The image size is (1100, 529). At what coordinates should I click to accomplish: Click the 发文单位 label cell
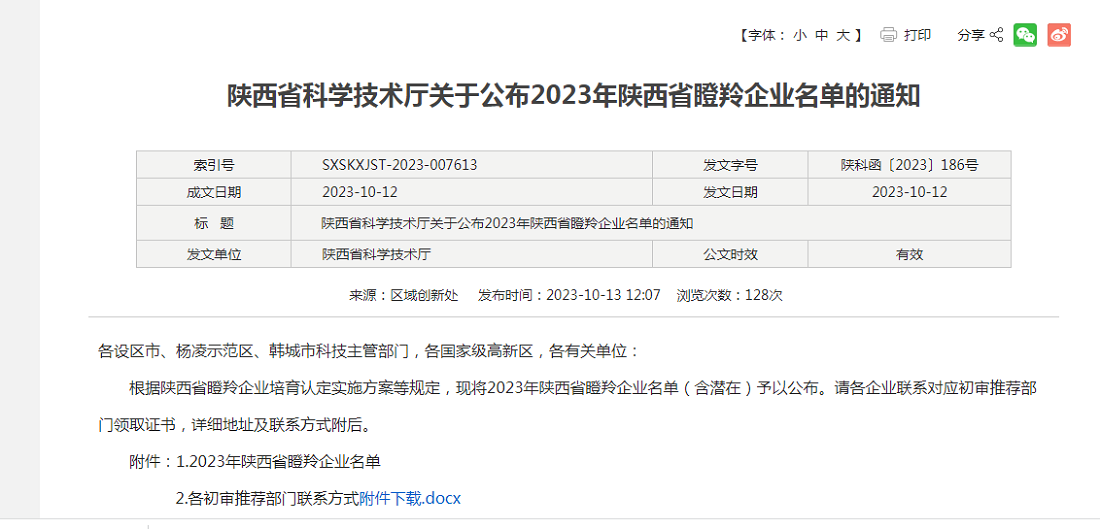(214, 254)
